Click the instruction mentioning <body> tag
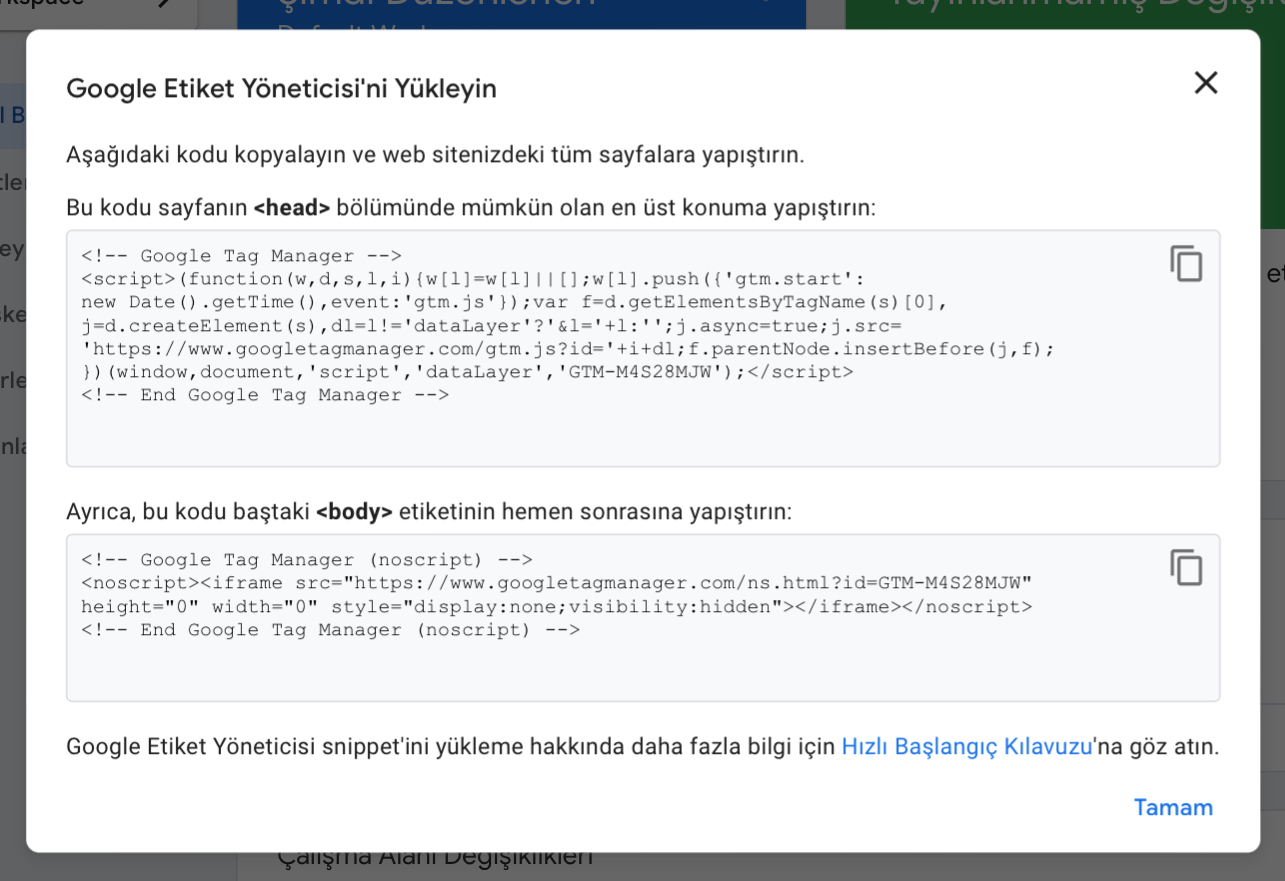 [x=429, y=512]
